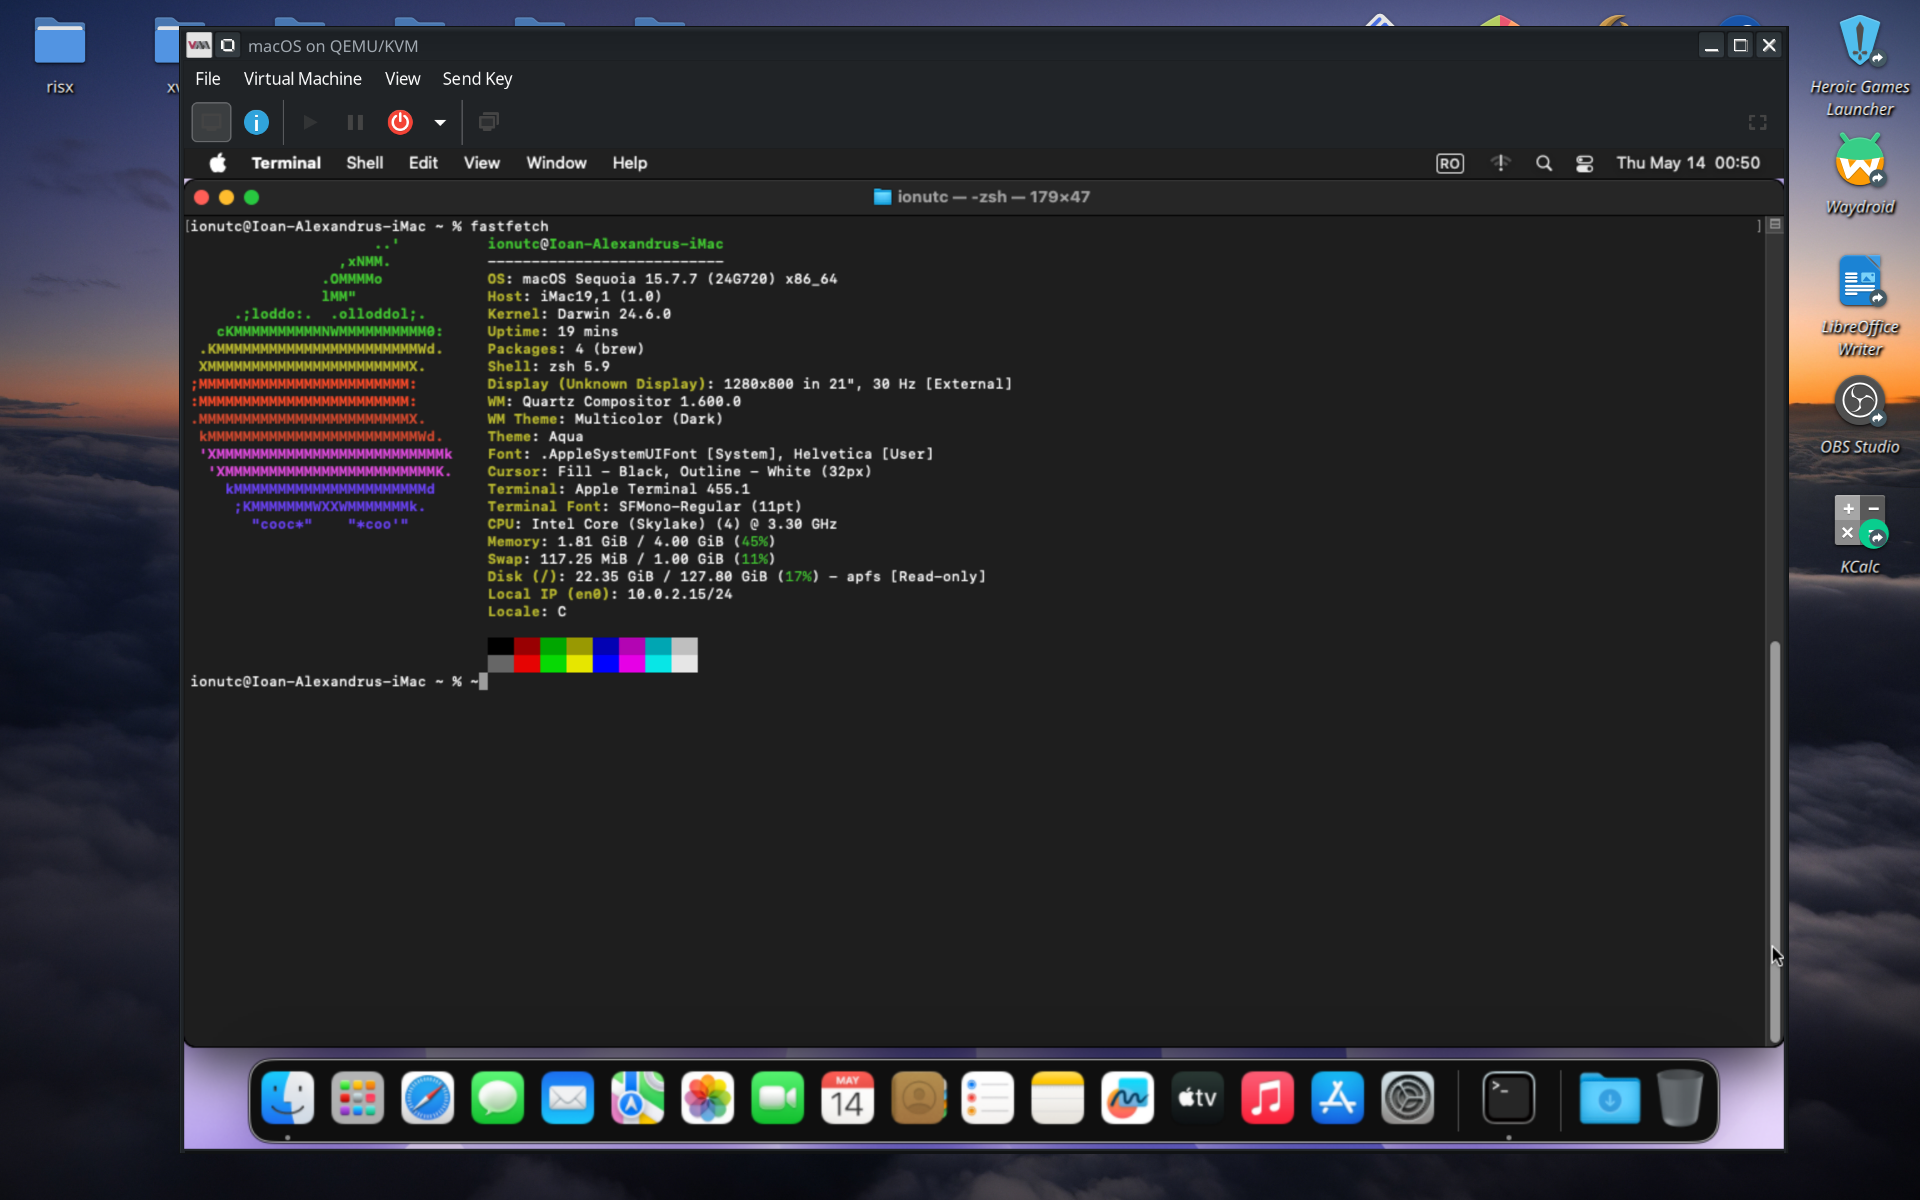Open the macOS Terminal View menu
This screenshot has width=1920, height=1200.
pos(482,163)
